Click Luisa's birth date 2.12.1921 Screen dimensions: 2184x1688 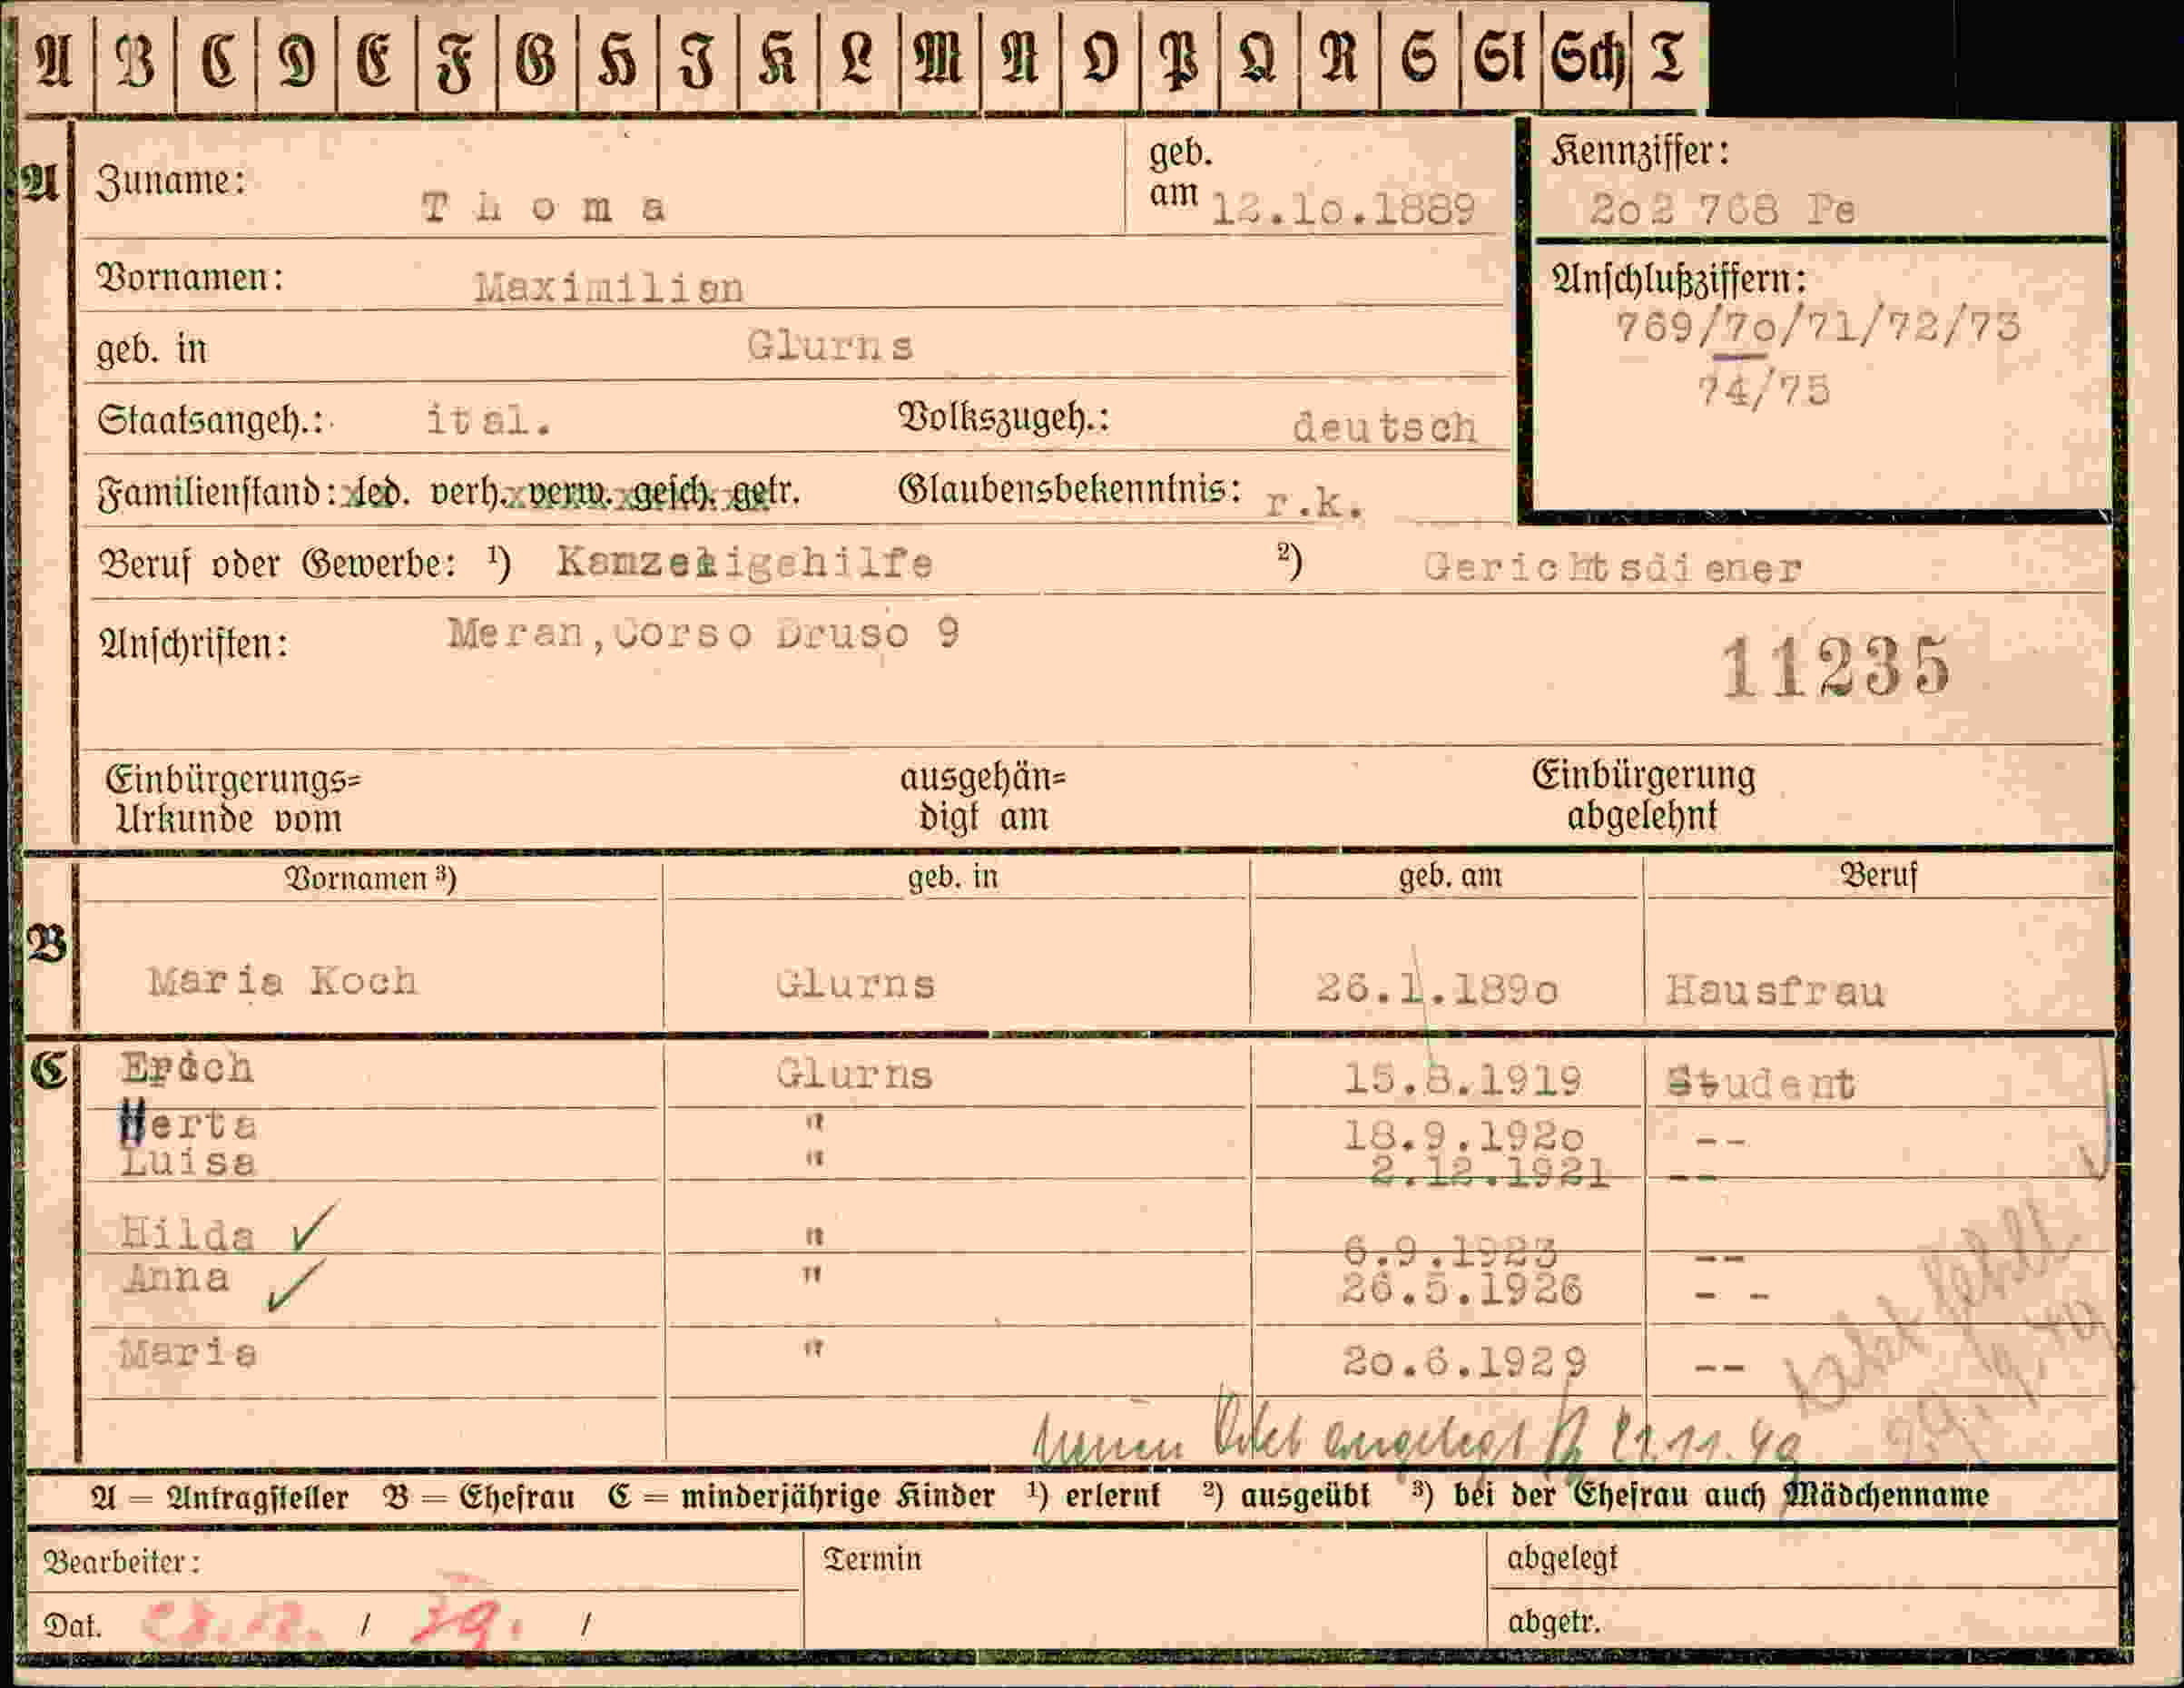[x=1489, y=1171]
